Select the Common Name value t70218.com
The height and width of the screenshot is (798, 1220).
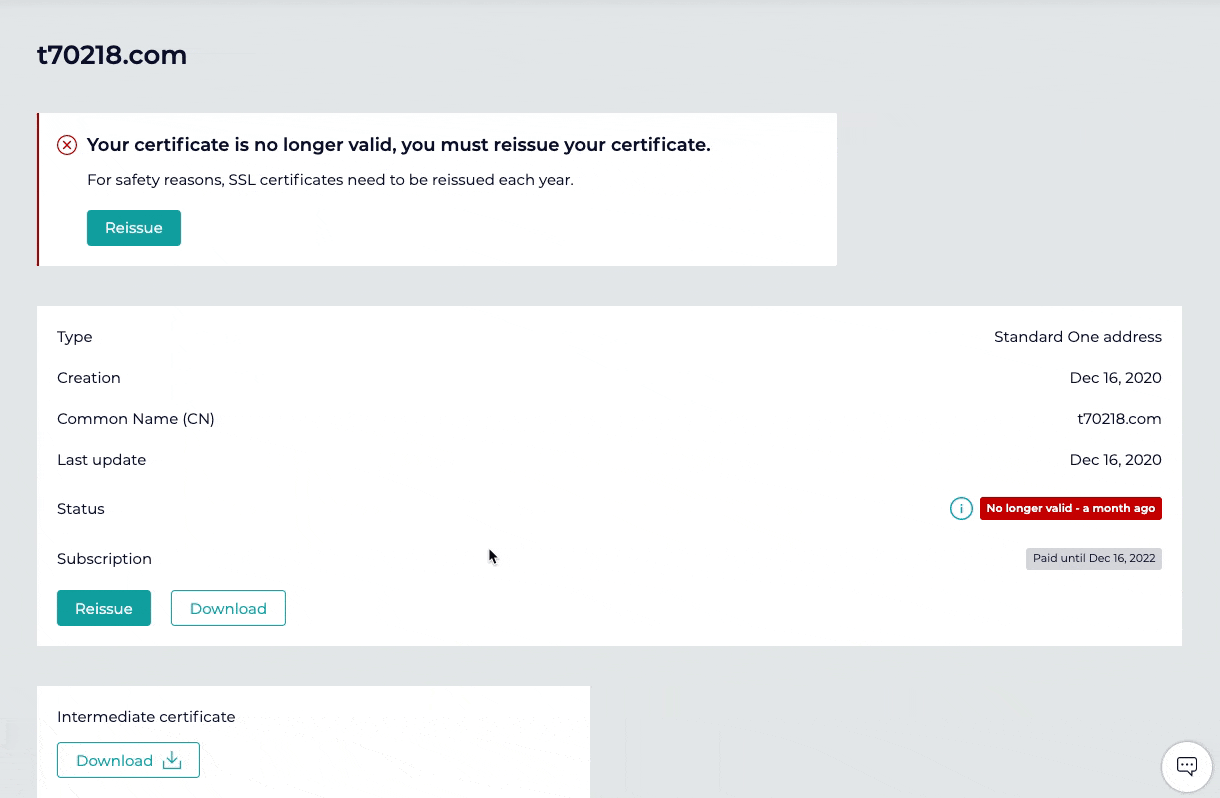tap(1119, 419)
